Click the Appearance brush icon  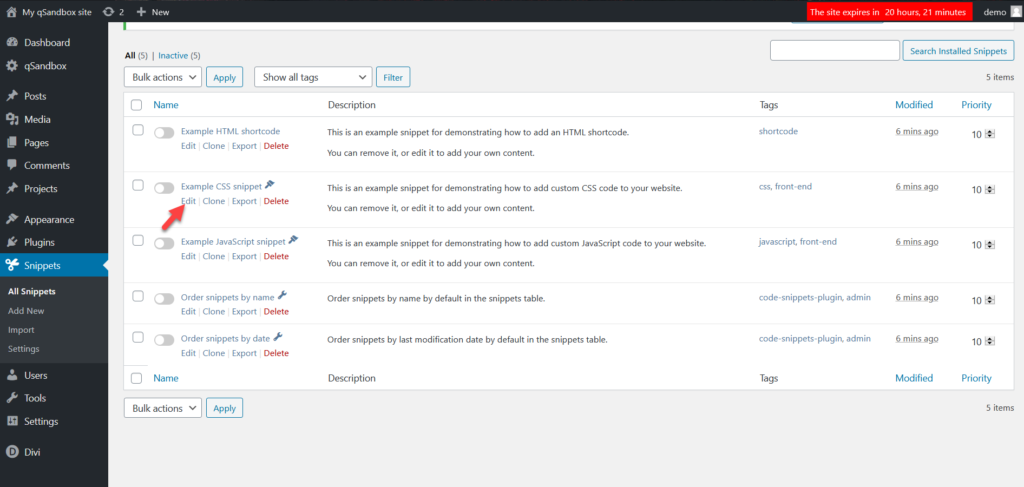pos(12,219)
